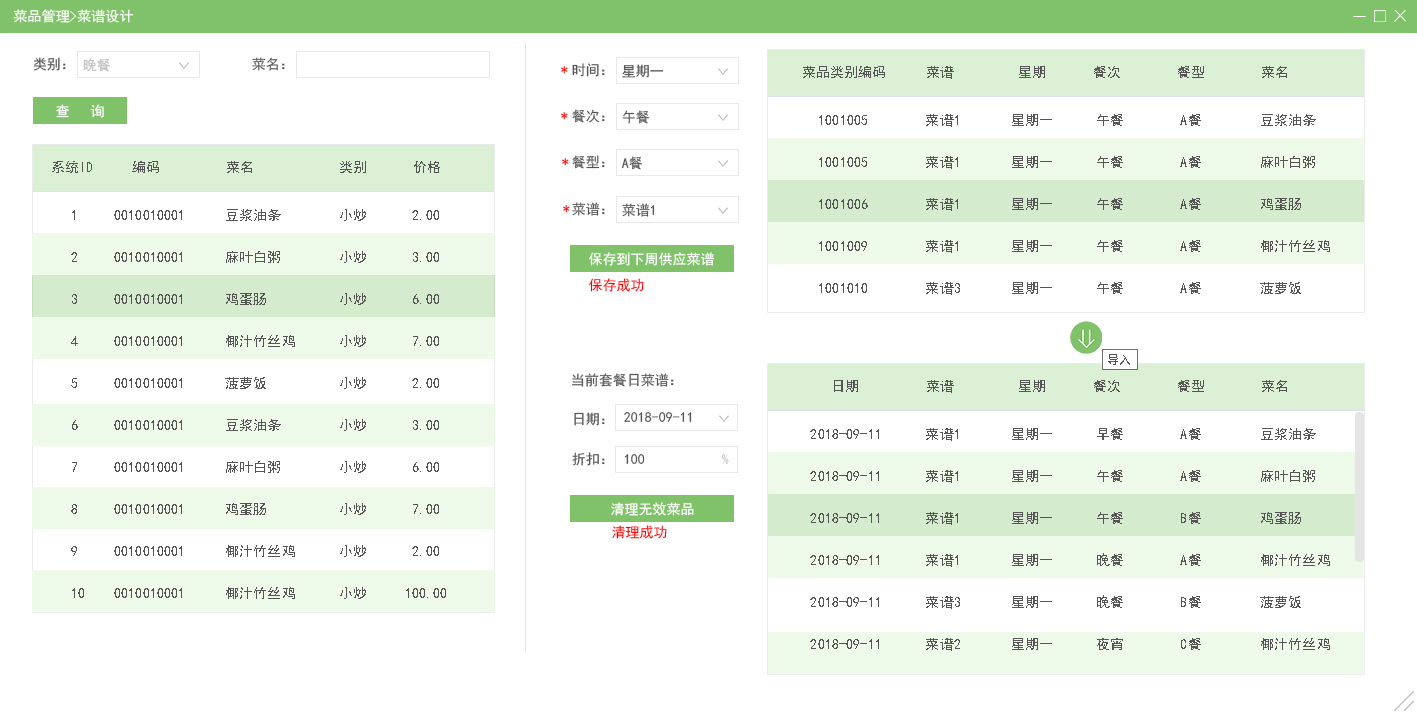Screen dimensions: 1417x713
Task: Open the 类别 dropdown showing 晚餐
Action: tap(138, 63)
